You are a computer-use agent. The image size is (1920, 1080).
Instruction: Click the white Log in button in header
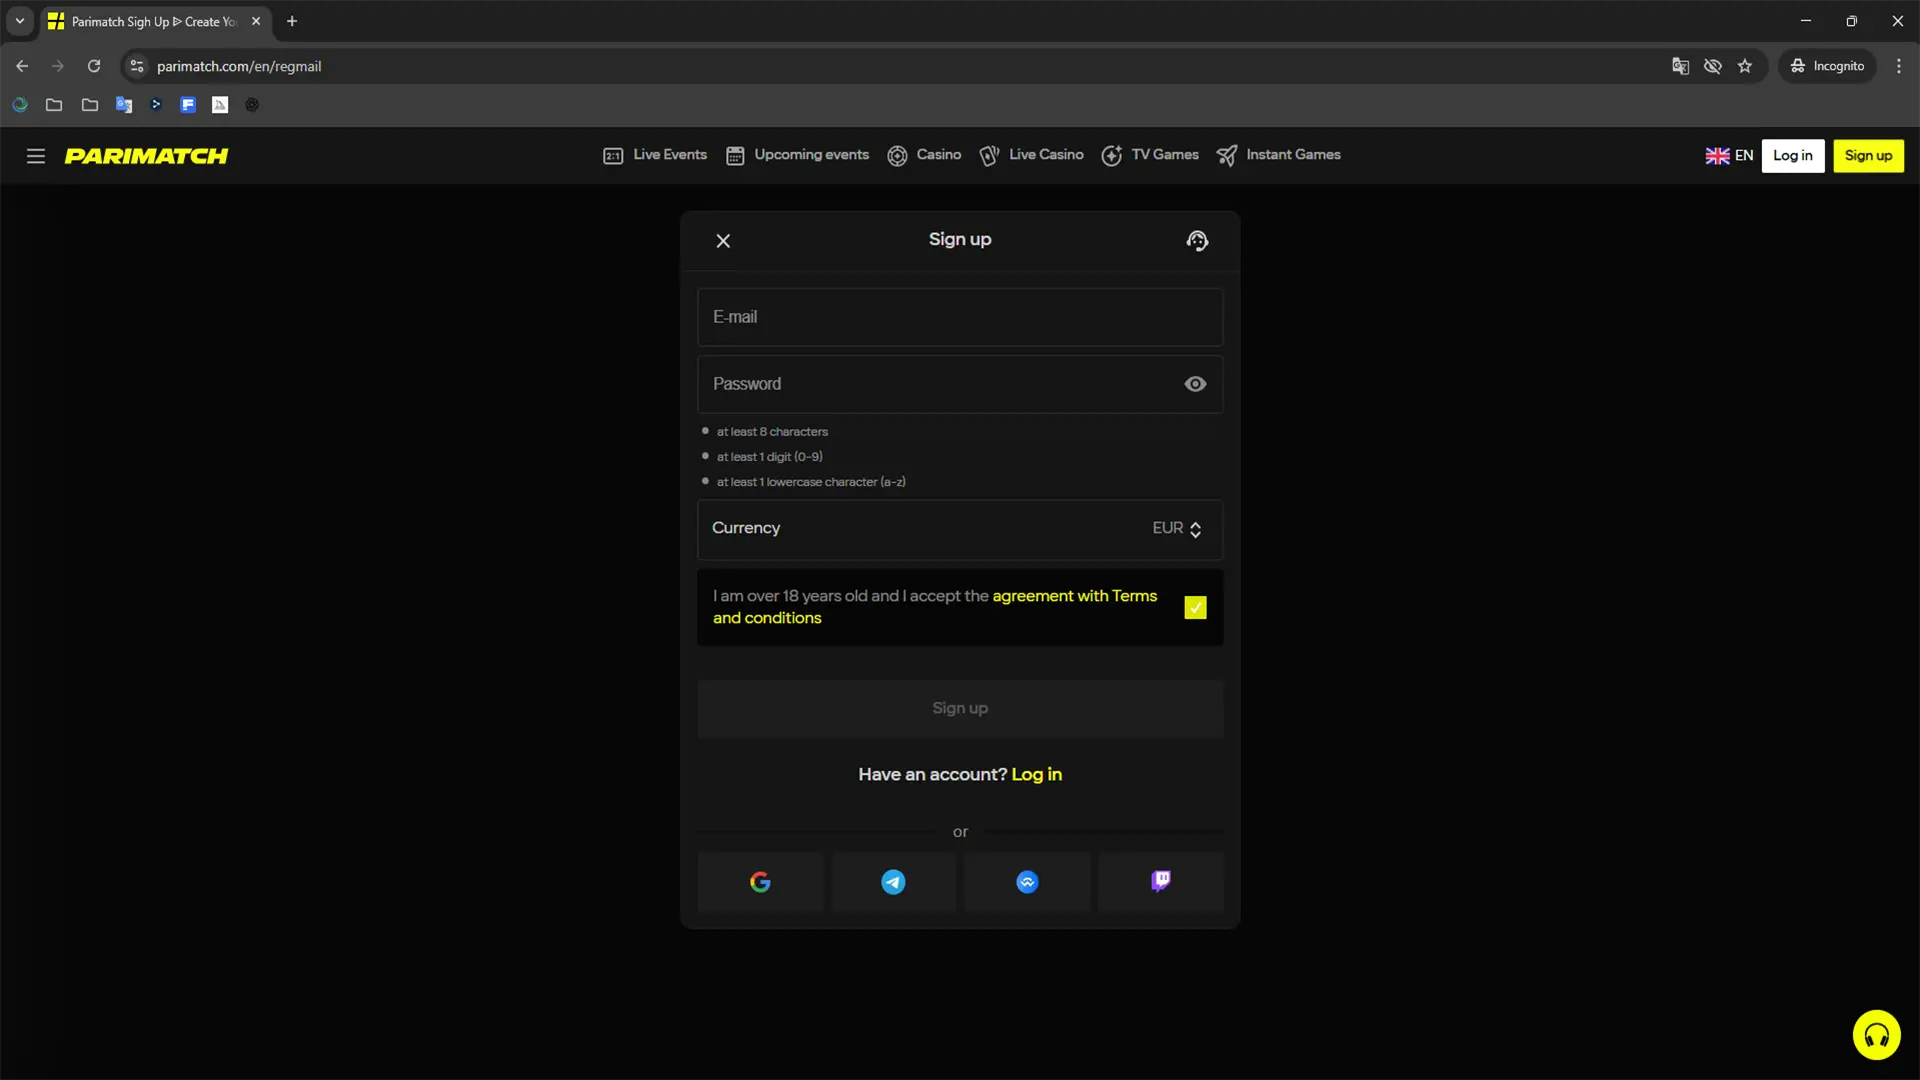coord(1792,156)
